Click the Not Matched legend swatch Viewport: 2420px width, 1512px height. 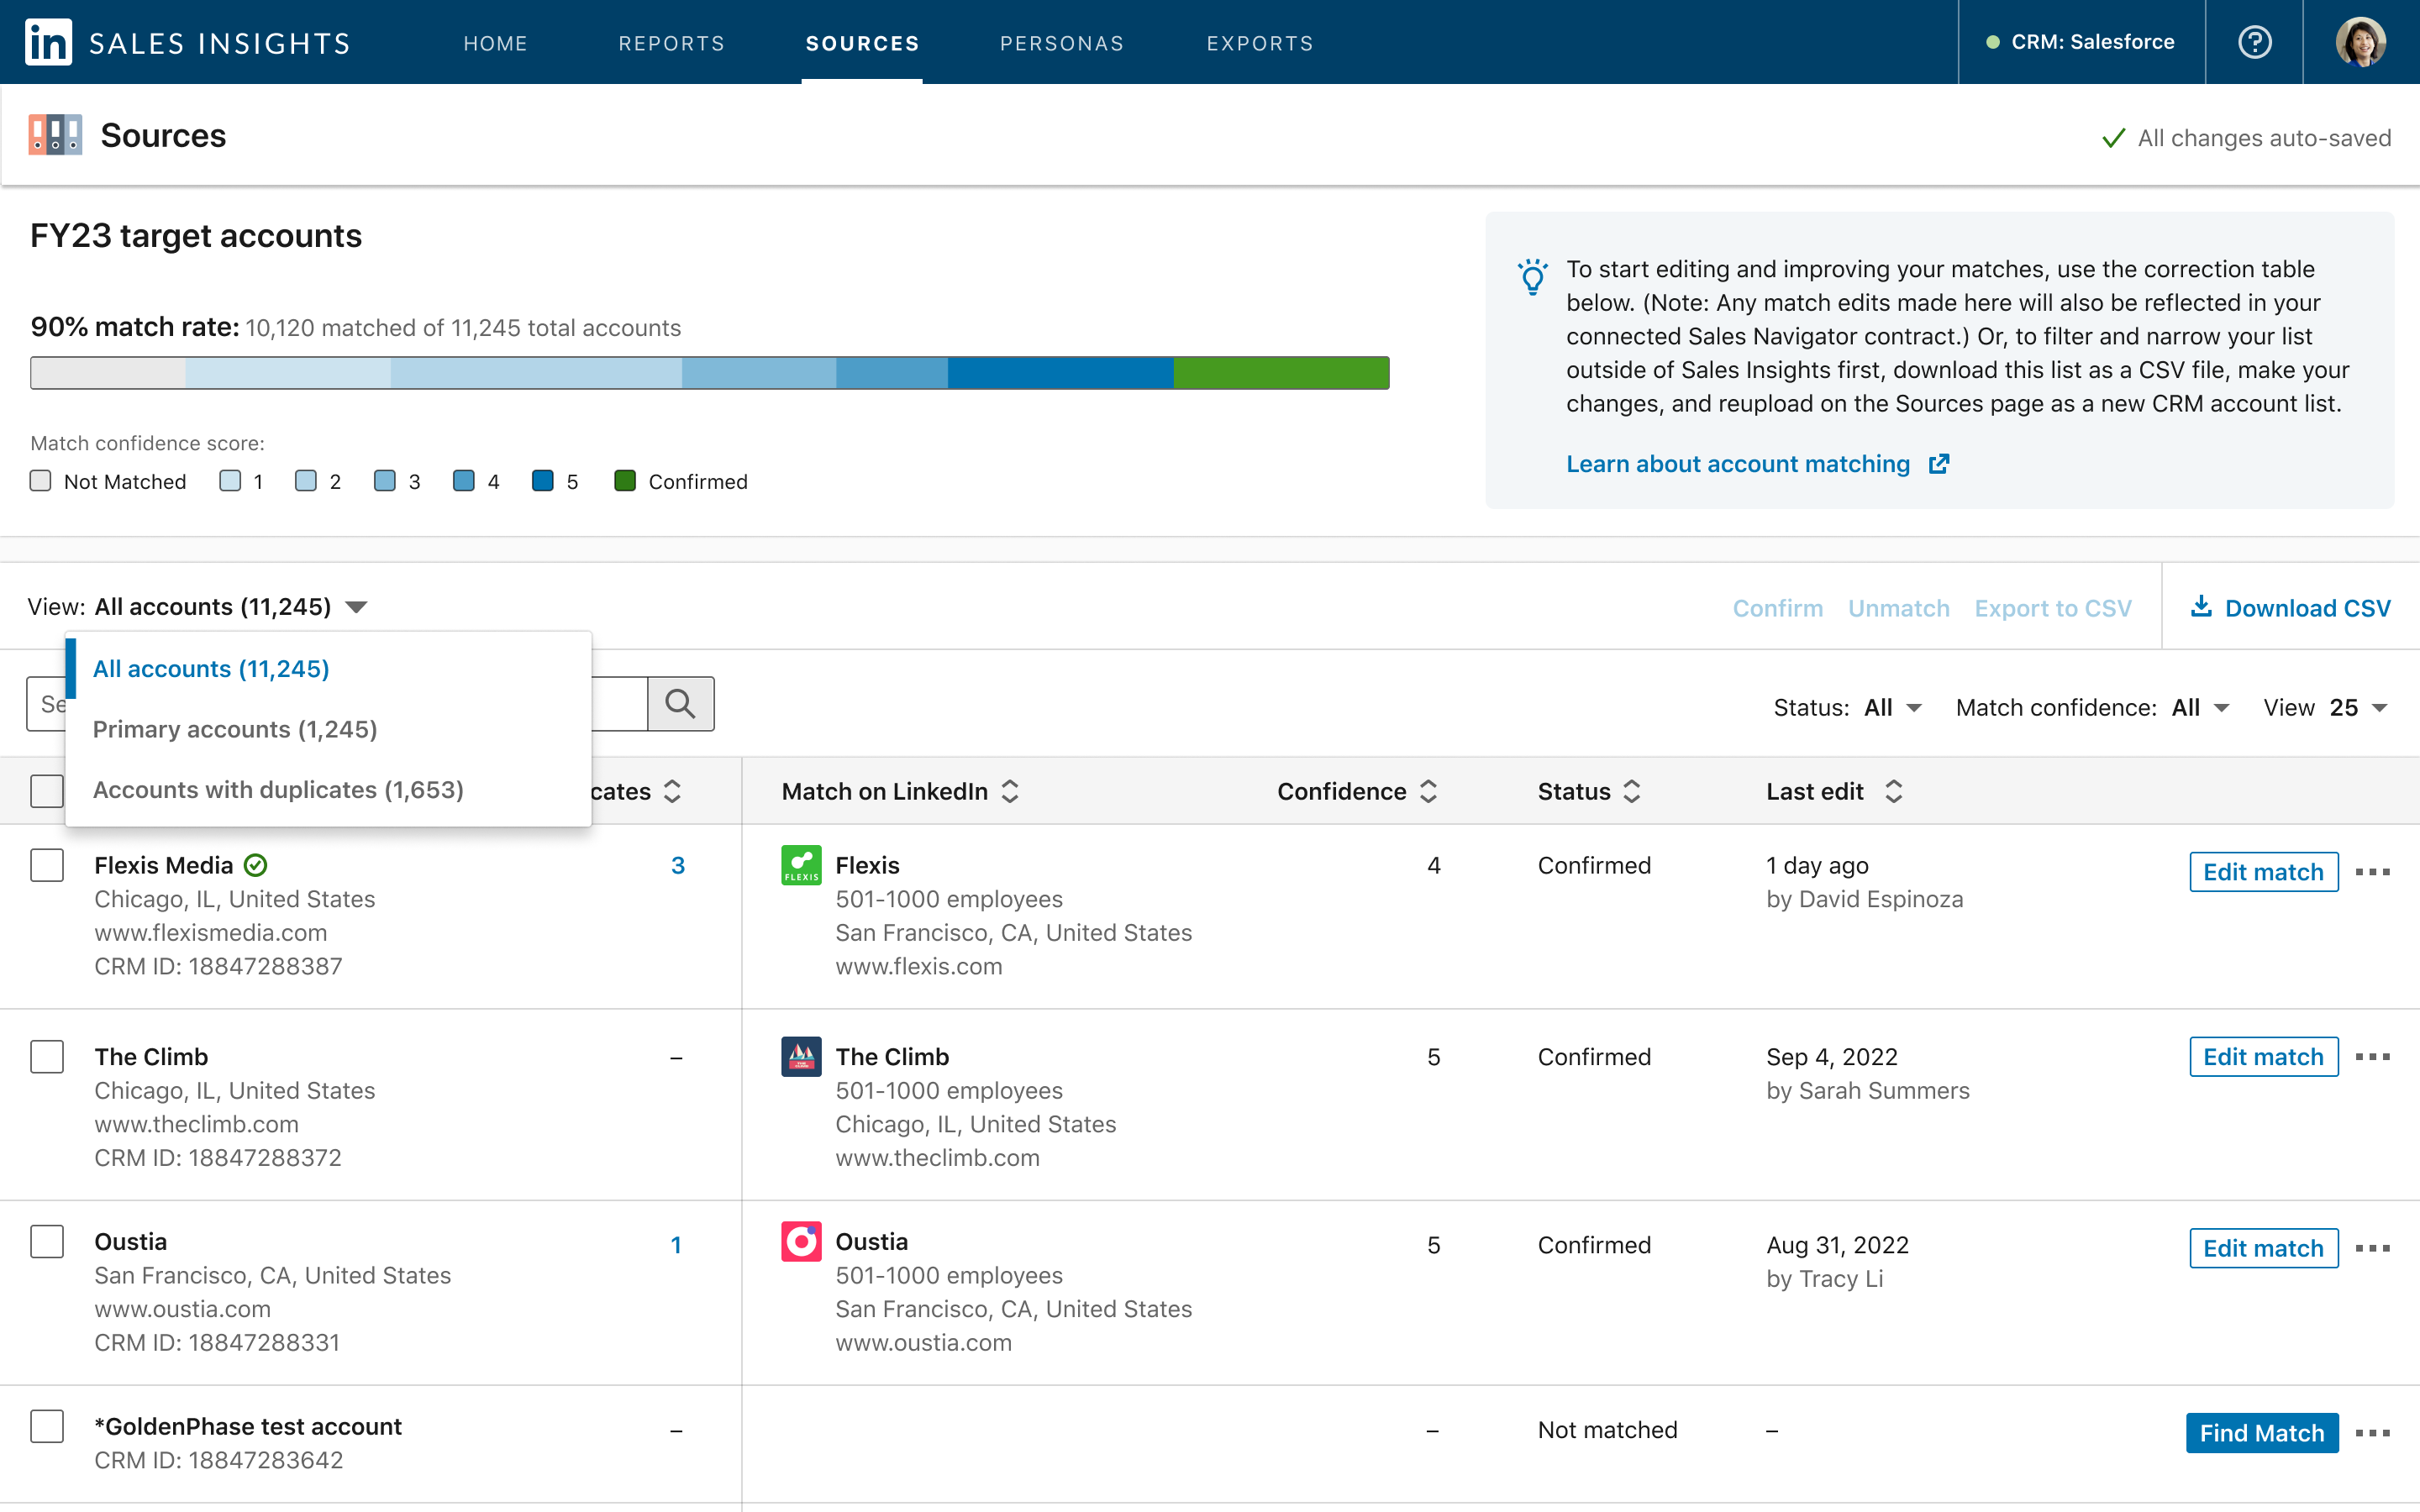(x=41, y=481)
